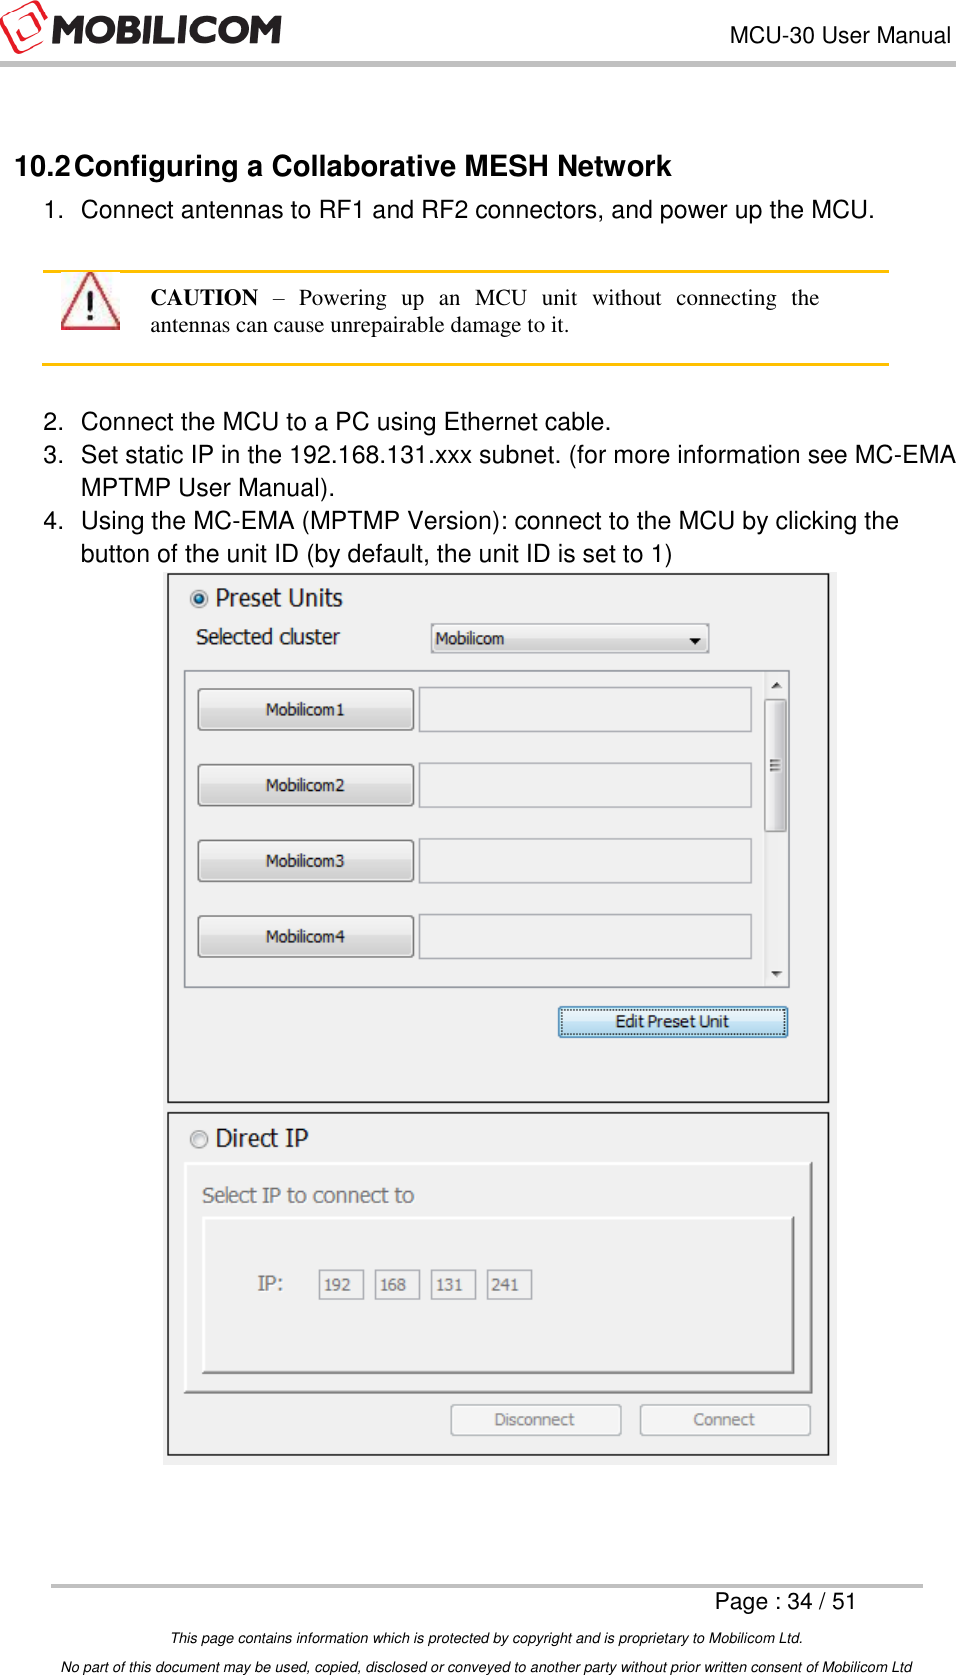Click the scrollbar down arrow in unit list
956x1675 pixels.
[779, 976]
